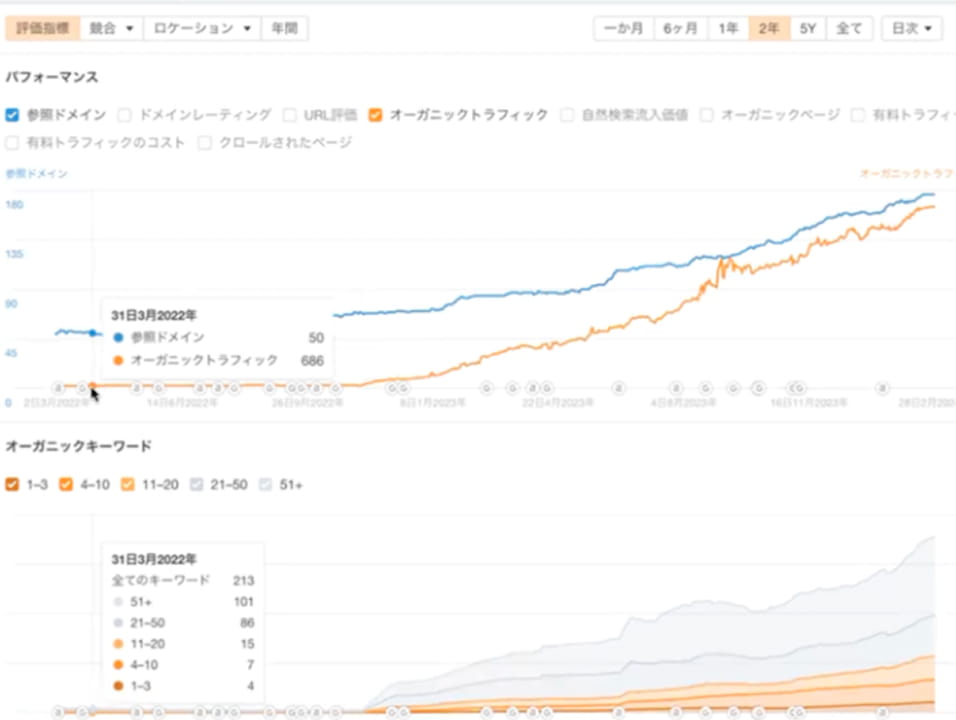956x720 pixels.
Task: Select the 評価指標 tab
Action: pyautogui.click(x=43, y=29)
